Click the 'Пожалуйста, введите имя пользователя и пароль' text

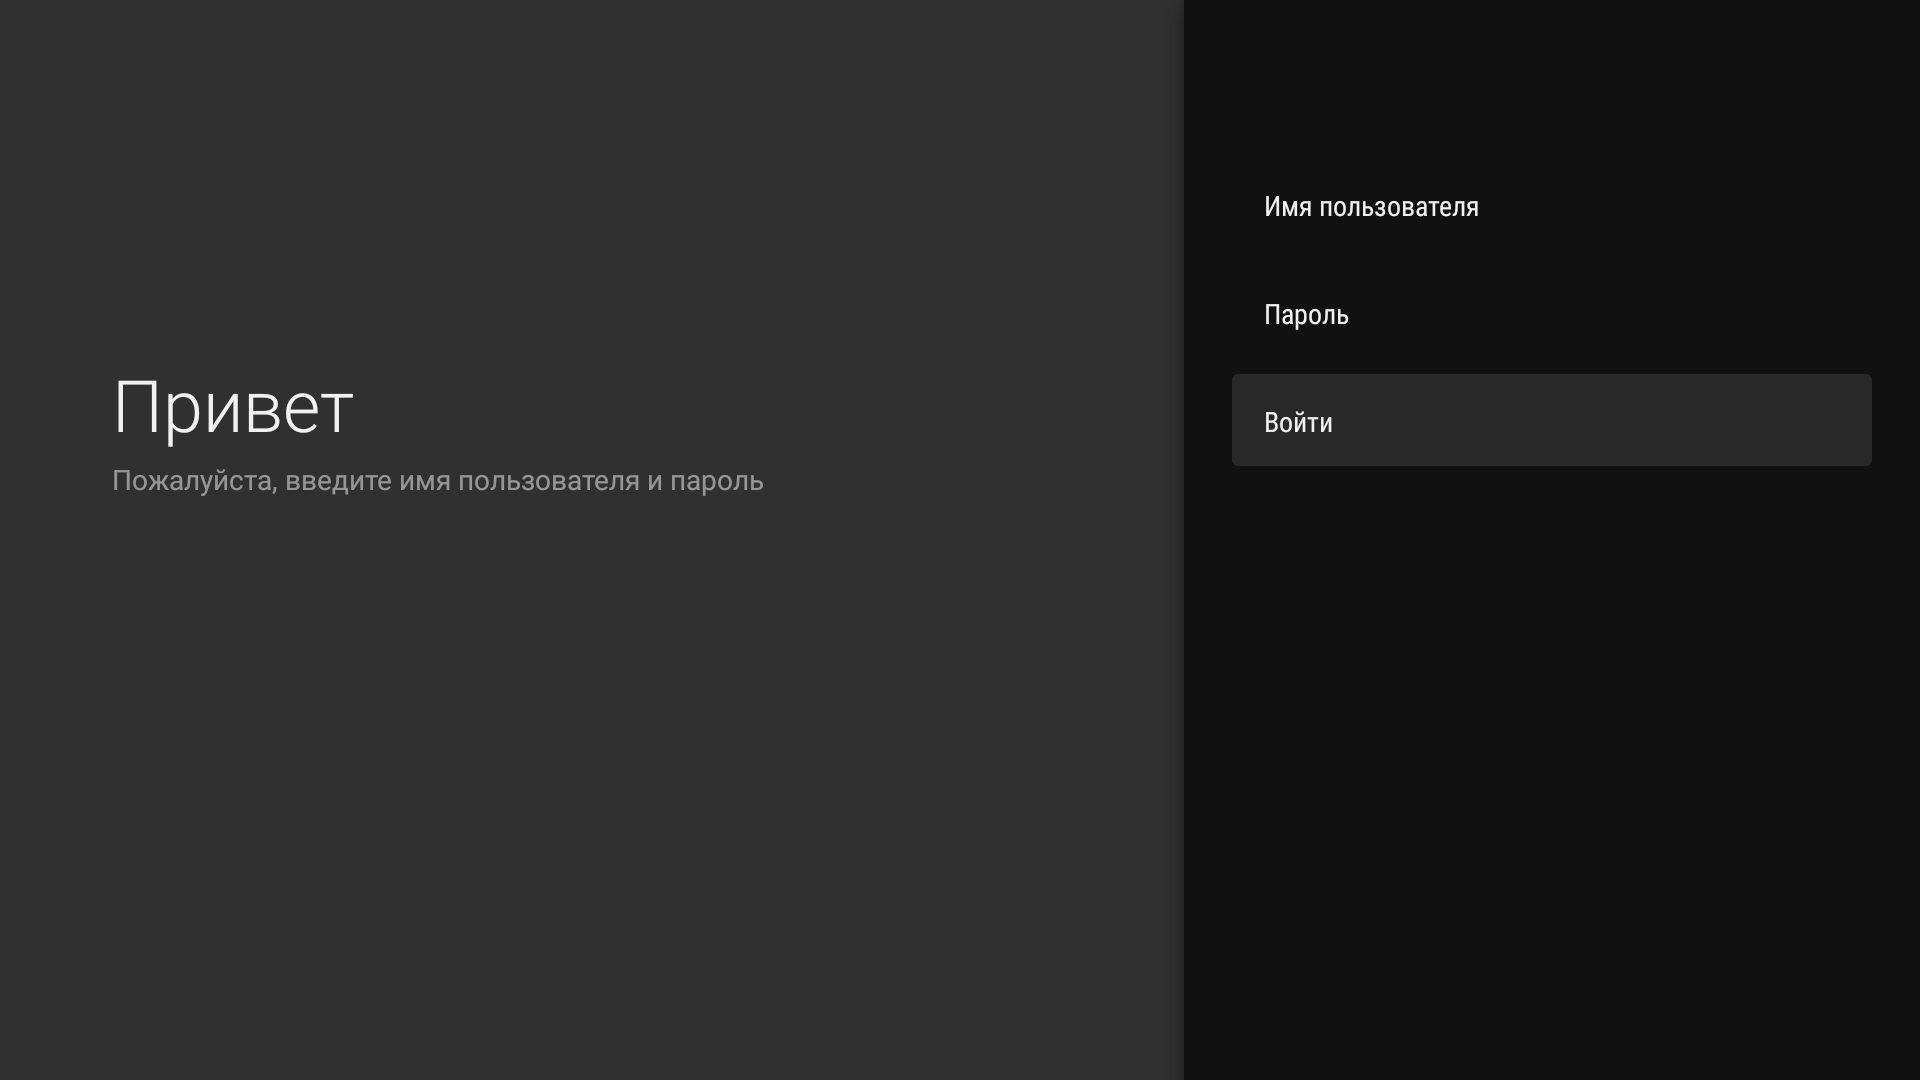click(x=438, y=481)
